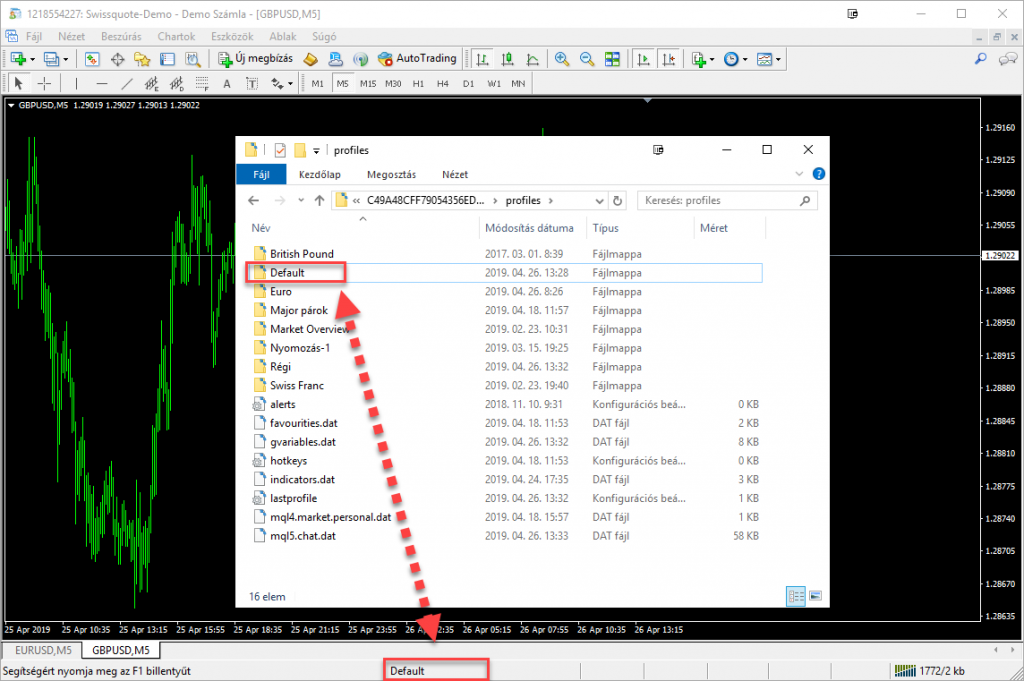The height and width of the screenshot is (681, 1024).
Task: Open the New Chart dropdown arrow
Action: point(32,60)
